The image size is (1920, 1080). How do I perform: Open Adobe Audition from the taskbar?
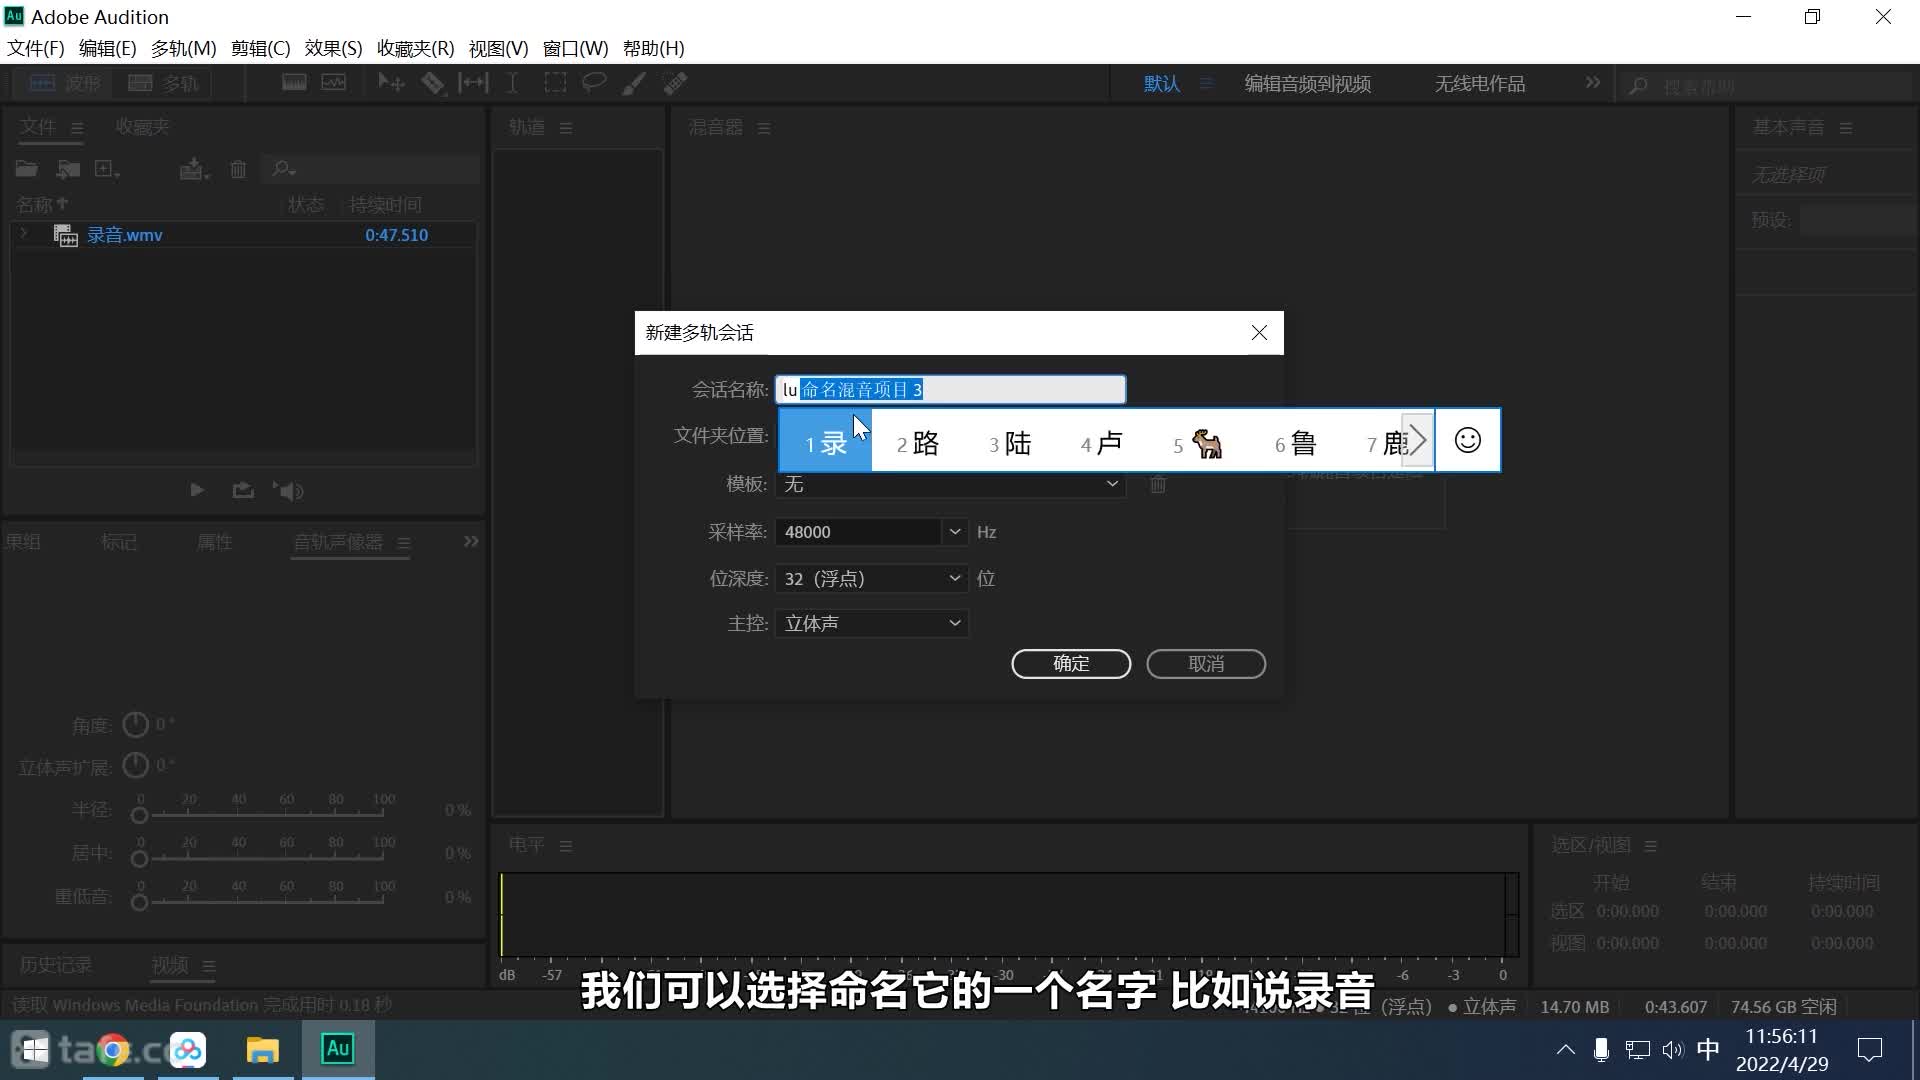coord(338,1049)
